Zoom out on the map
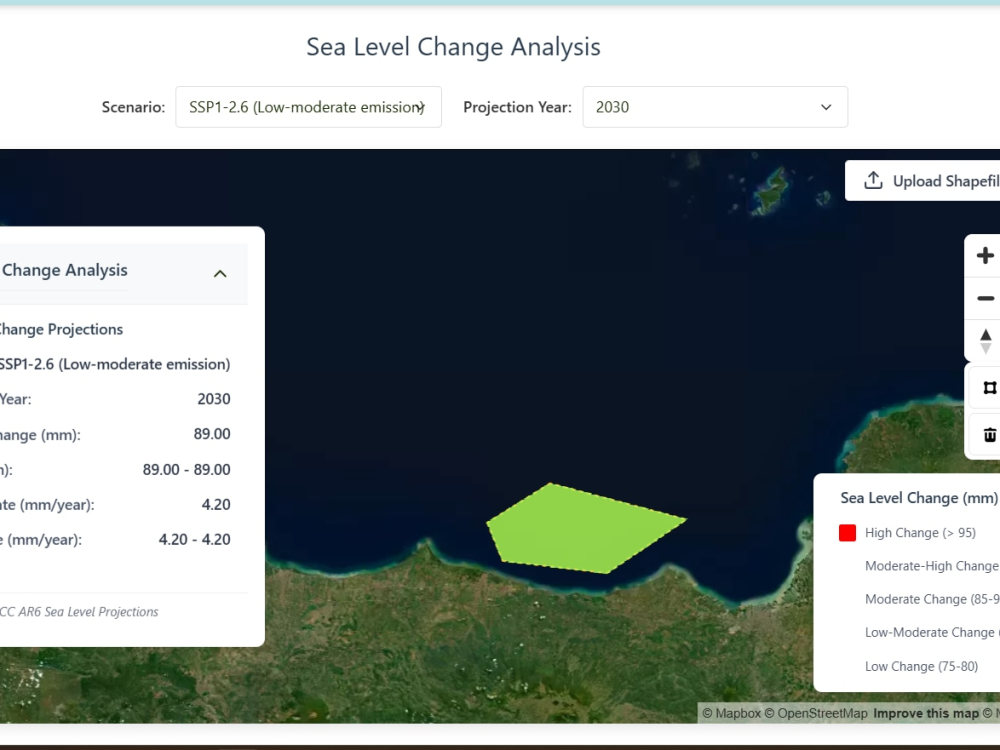This screenshot has width=1000, height=750. (985, 298)
